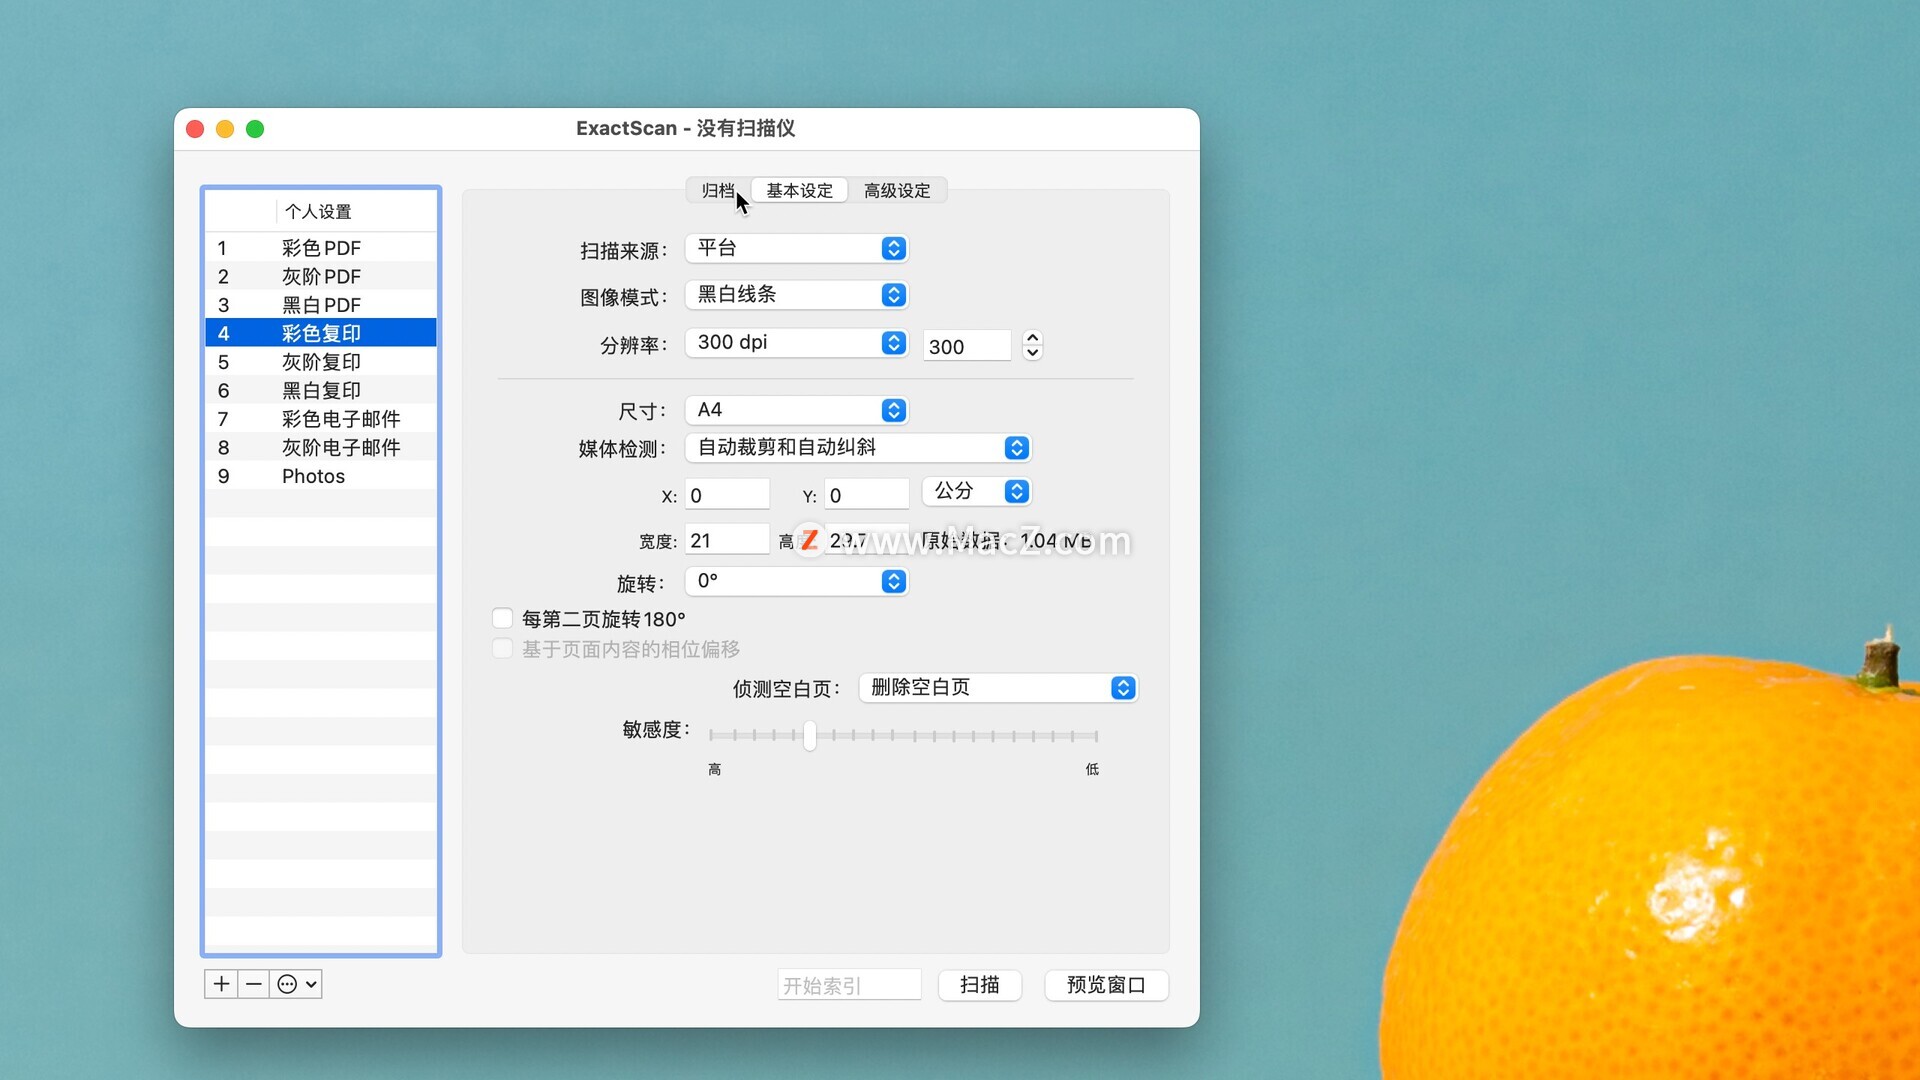Open the 侦测空白页 dropdown

(x=998, y=688)
